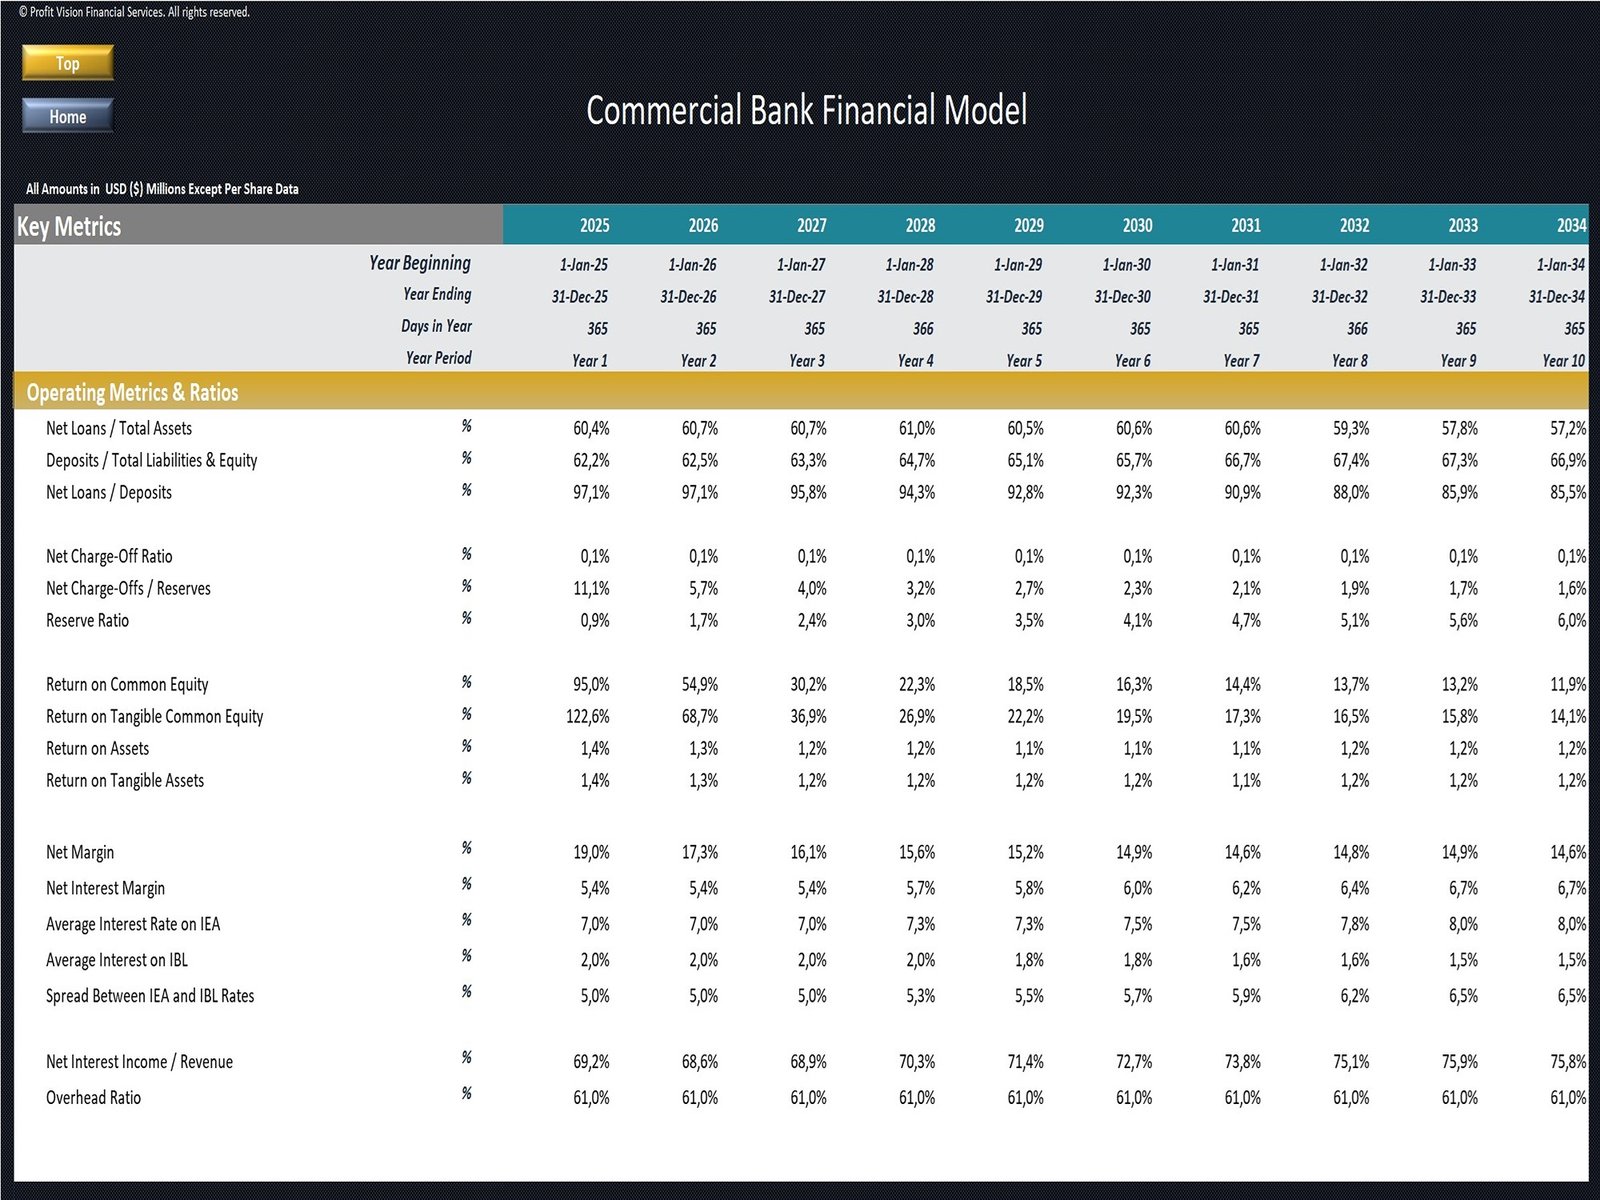Select the Spread Between IEA and IBL Rates label
The height and width of the screenshot is (1200, 1600).
pos(150,996)
